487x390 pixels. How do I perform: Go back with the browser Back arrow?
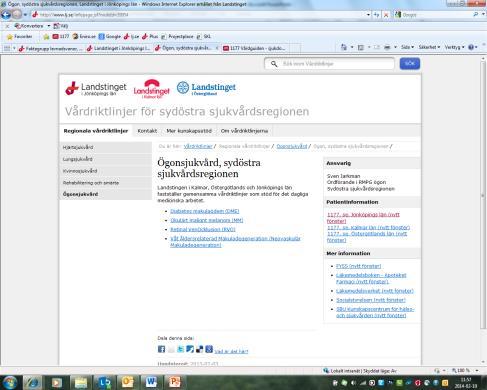pyautogui.click(x=6, y=14)
